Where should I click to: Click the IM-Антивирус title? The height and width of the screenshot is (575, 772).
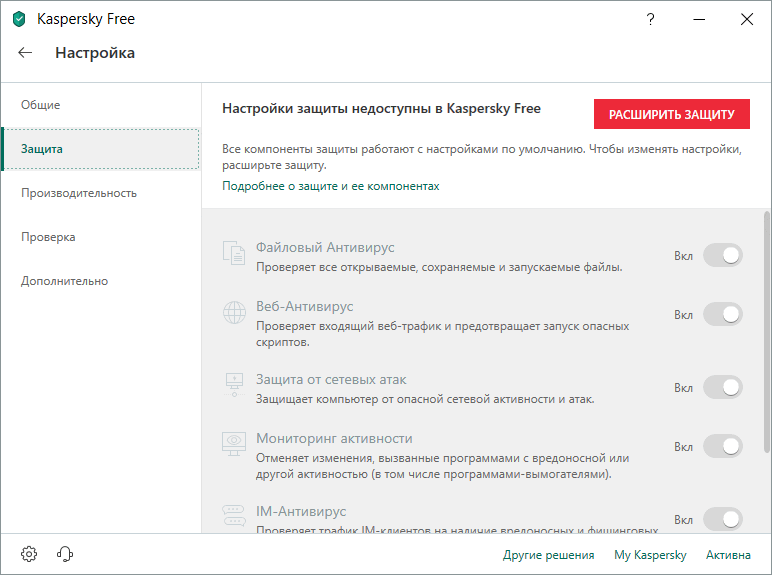pyautogui.click(x=301, y=511)
